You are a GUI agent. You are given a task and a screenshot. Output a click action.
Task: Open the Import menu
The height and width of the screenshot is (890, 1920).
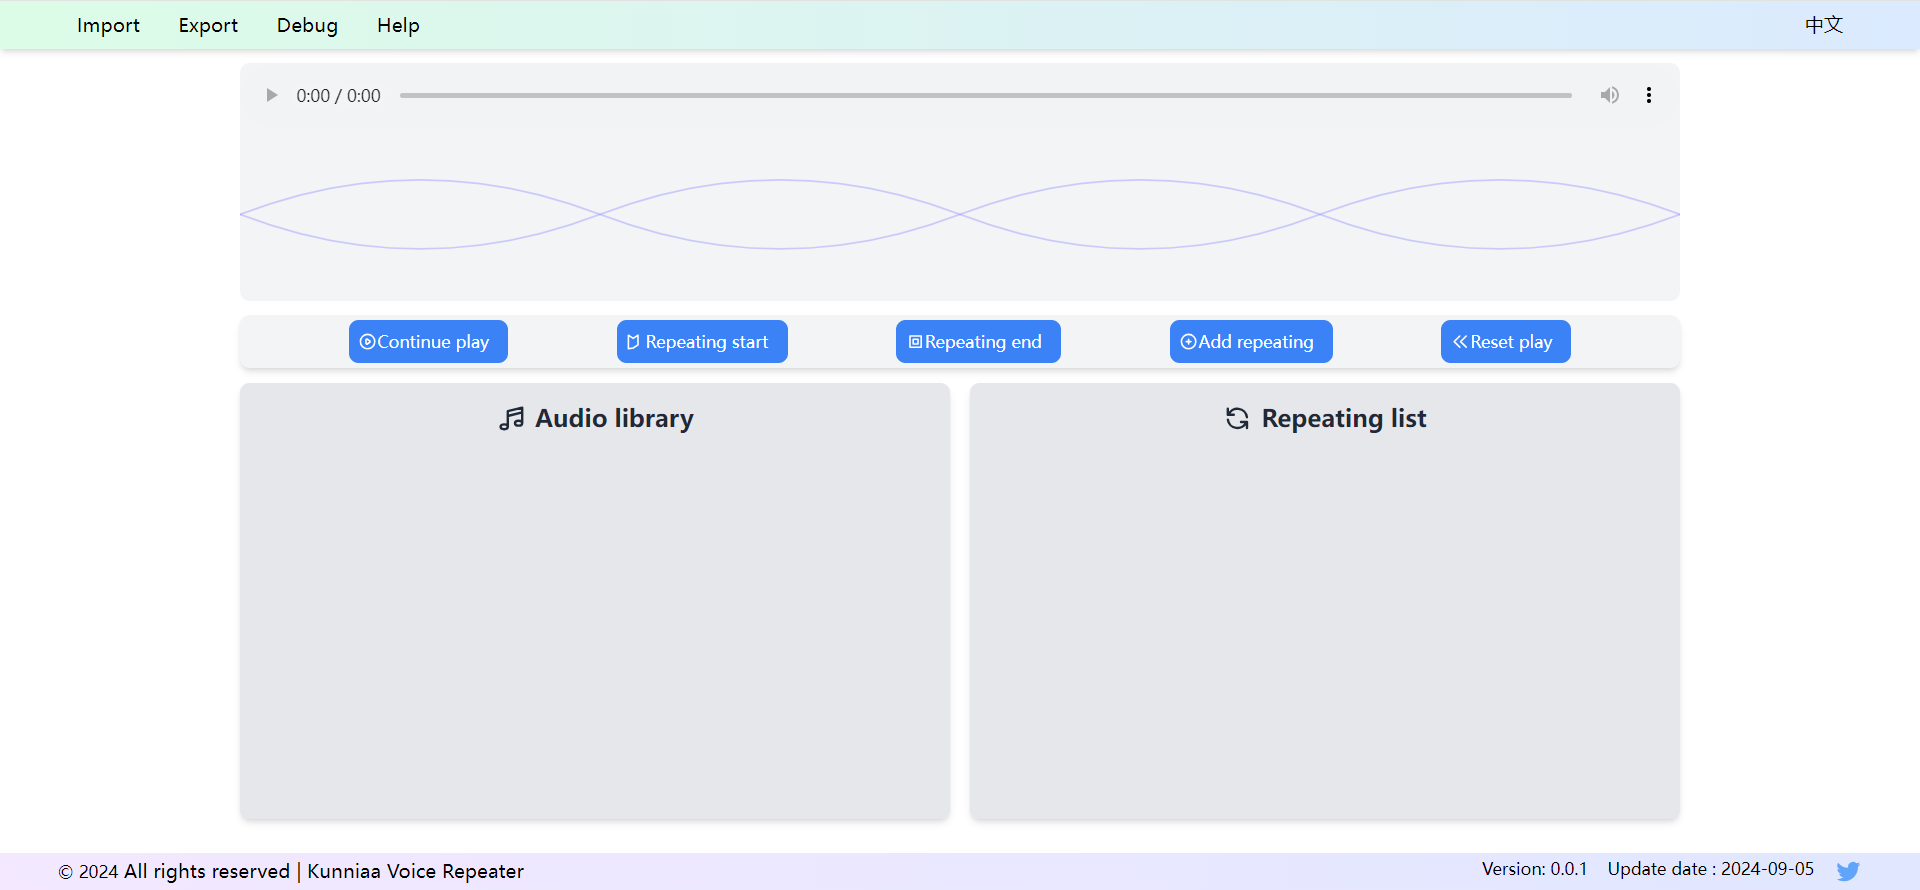tap(108, 25)
